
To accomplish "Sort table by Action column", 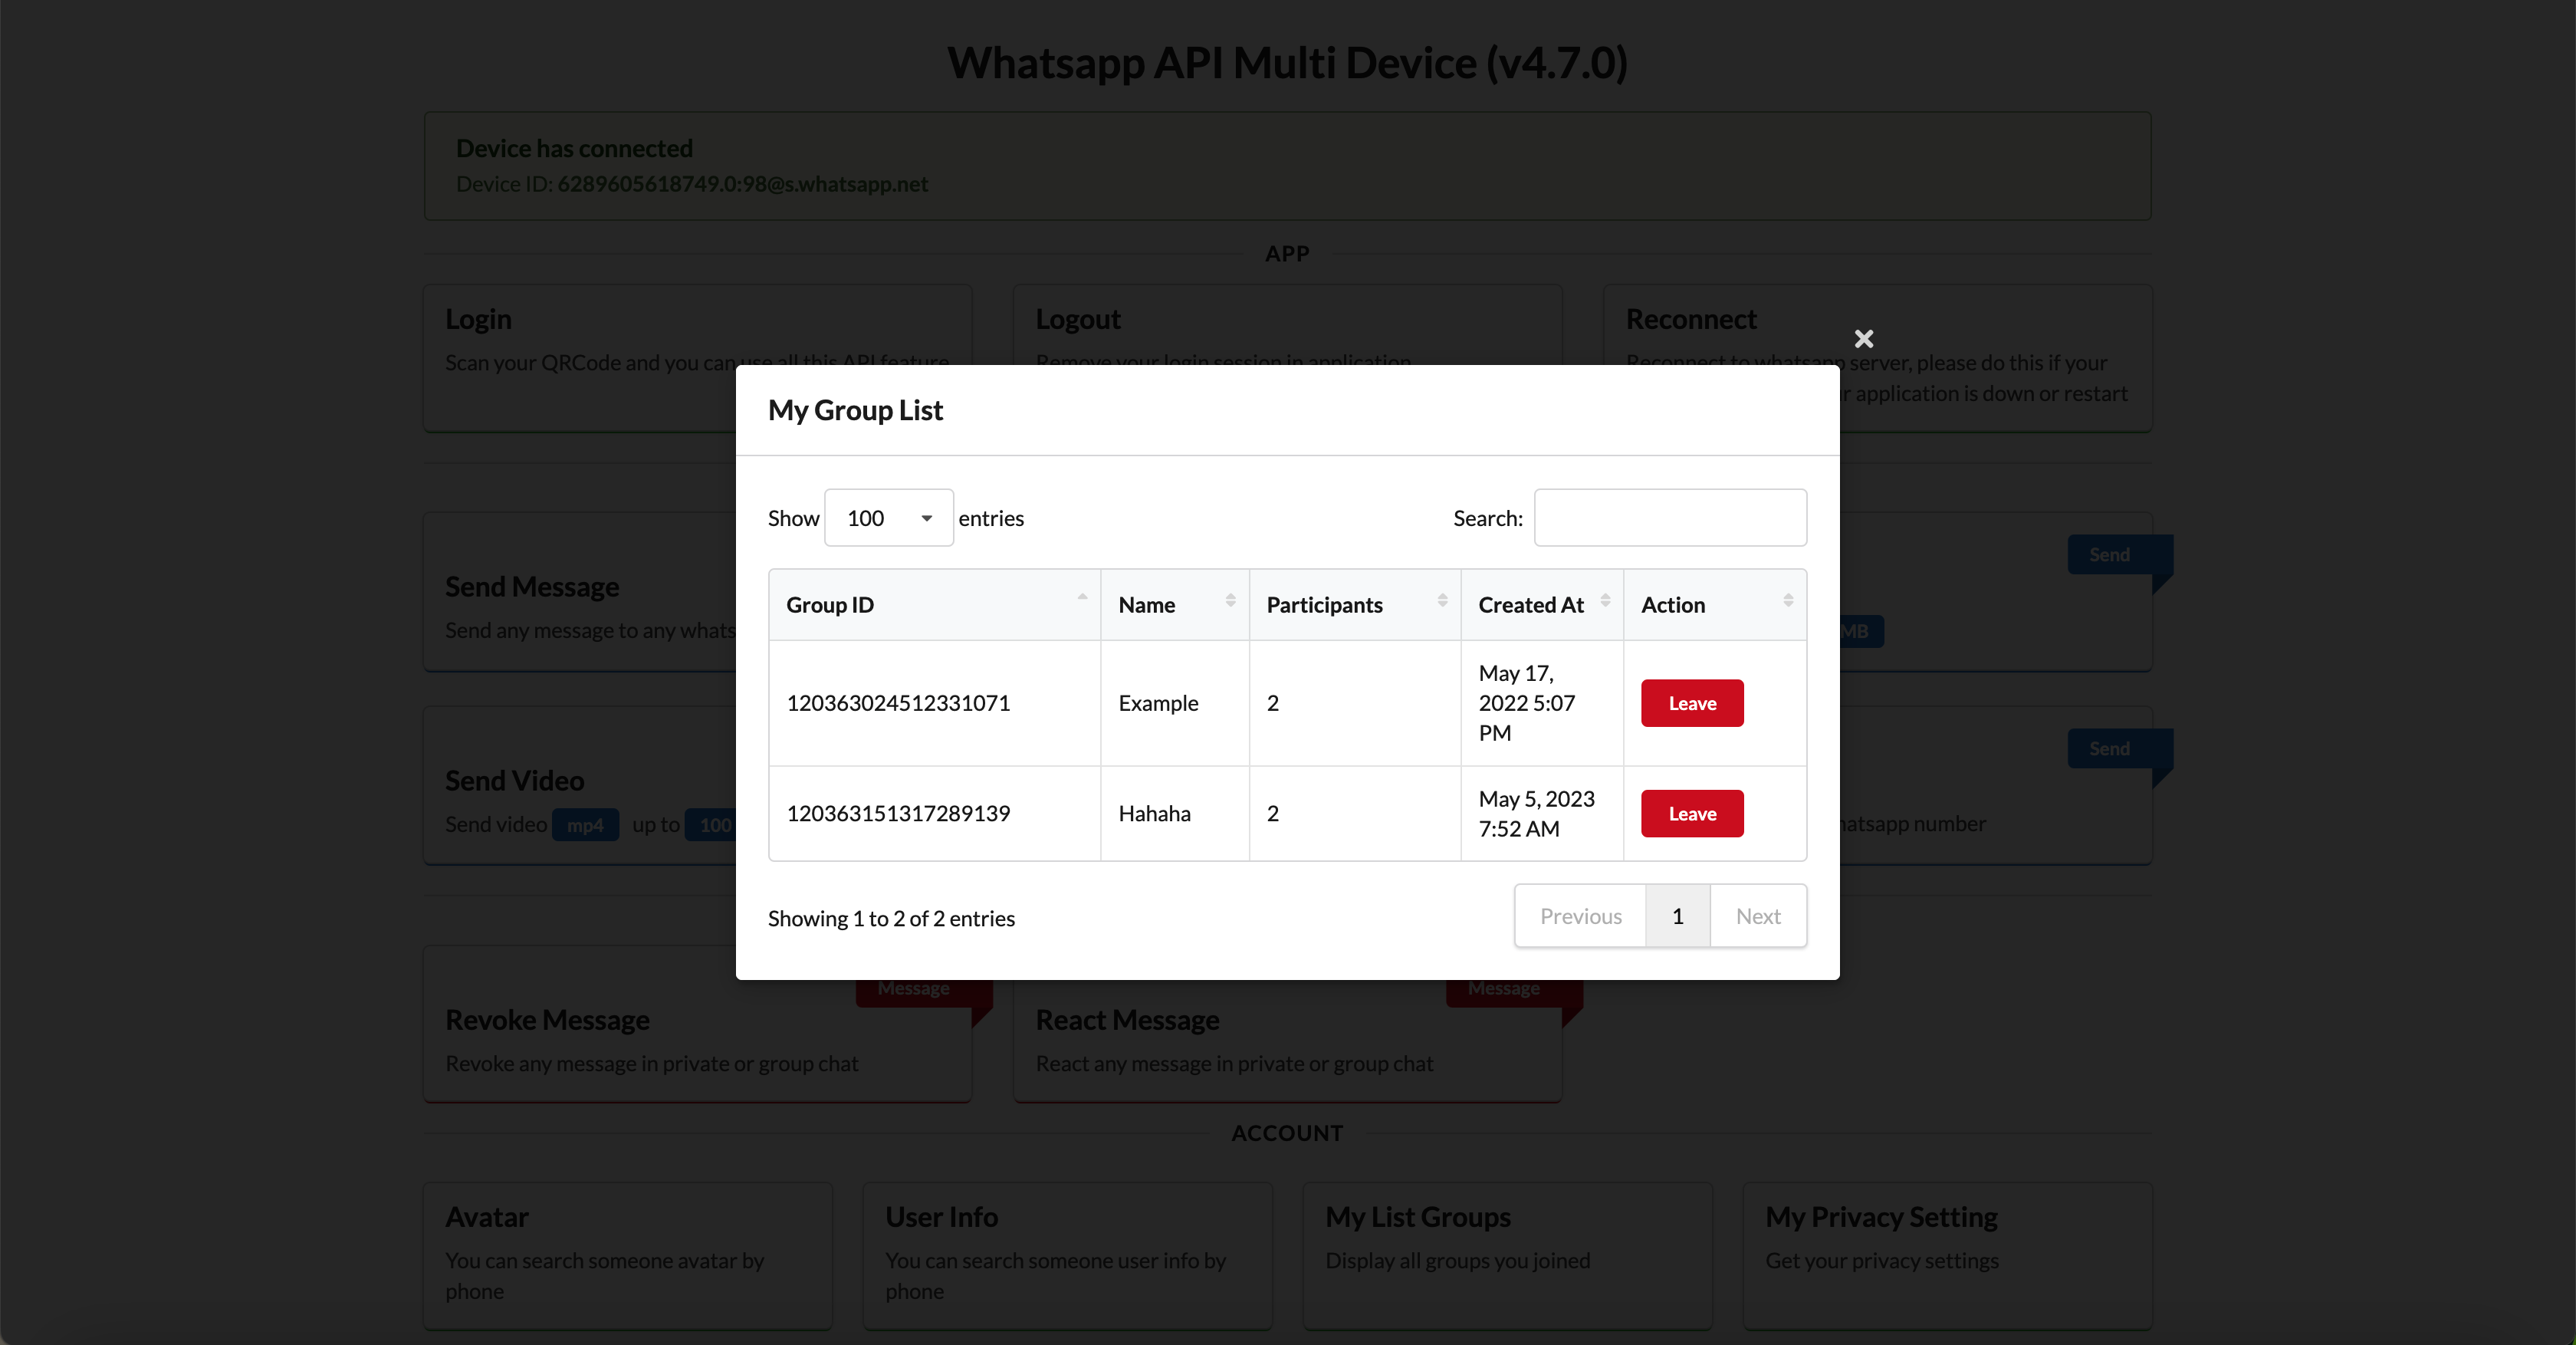I will coord(1713,605).
